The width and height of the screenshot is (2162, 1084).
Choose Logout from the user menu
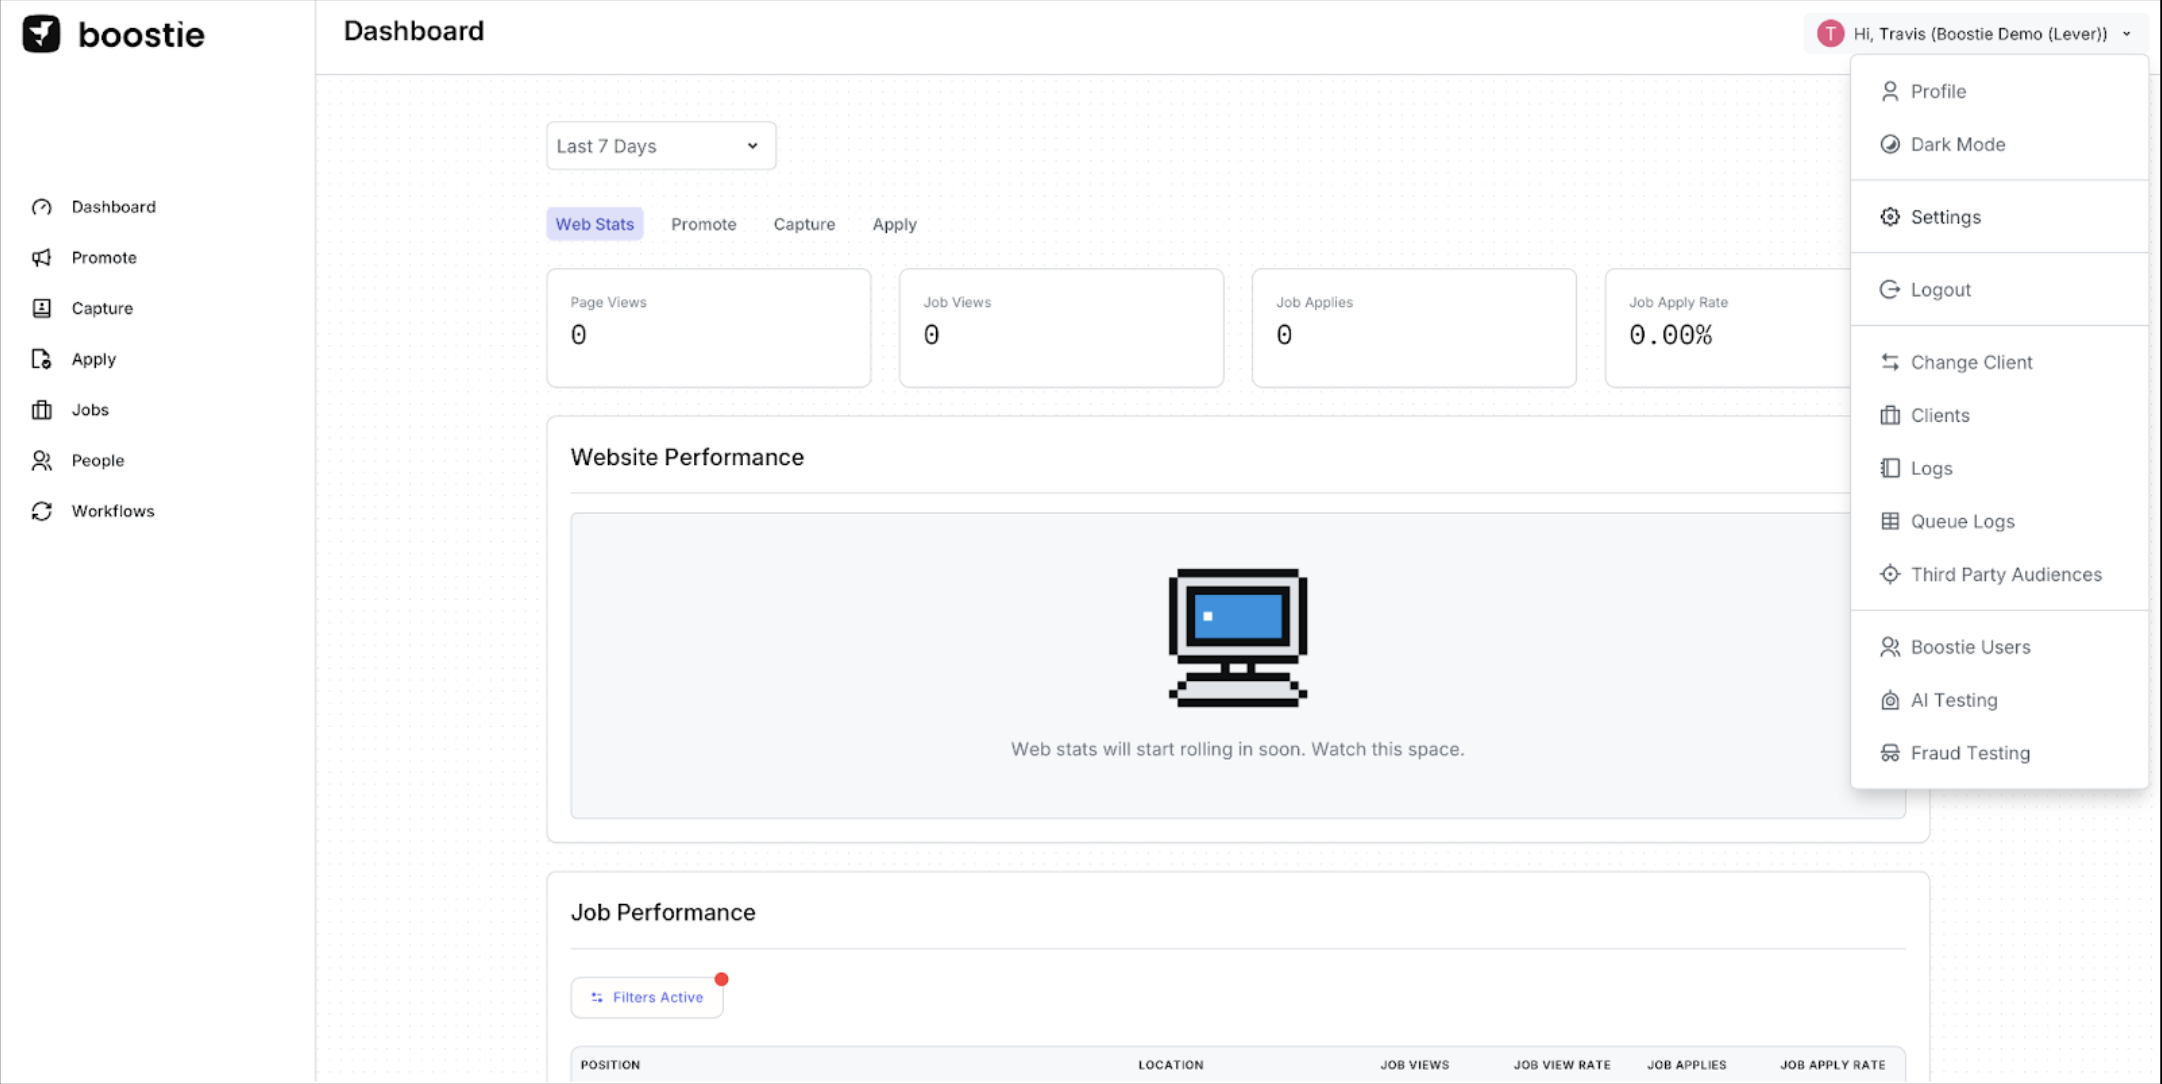[x=1939, y=290]
